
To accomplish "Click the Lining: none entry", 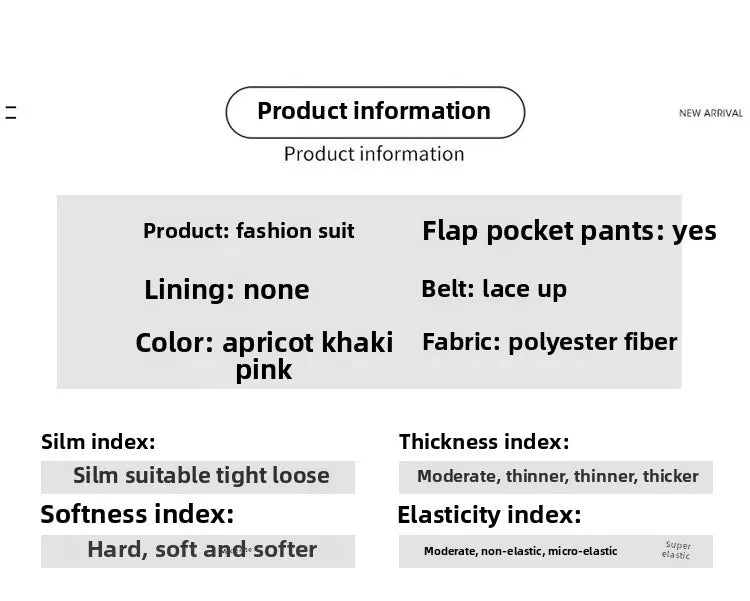I will [227, 290].
